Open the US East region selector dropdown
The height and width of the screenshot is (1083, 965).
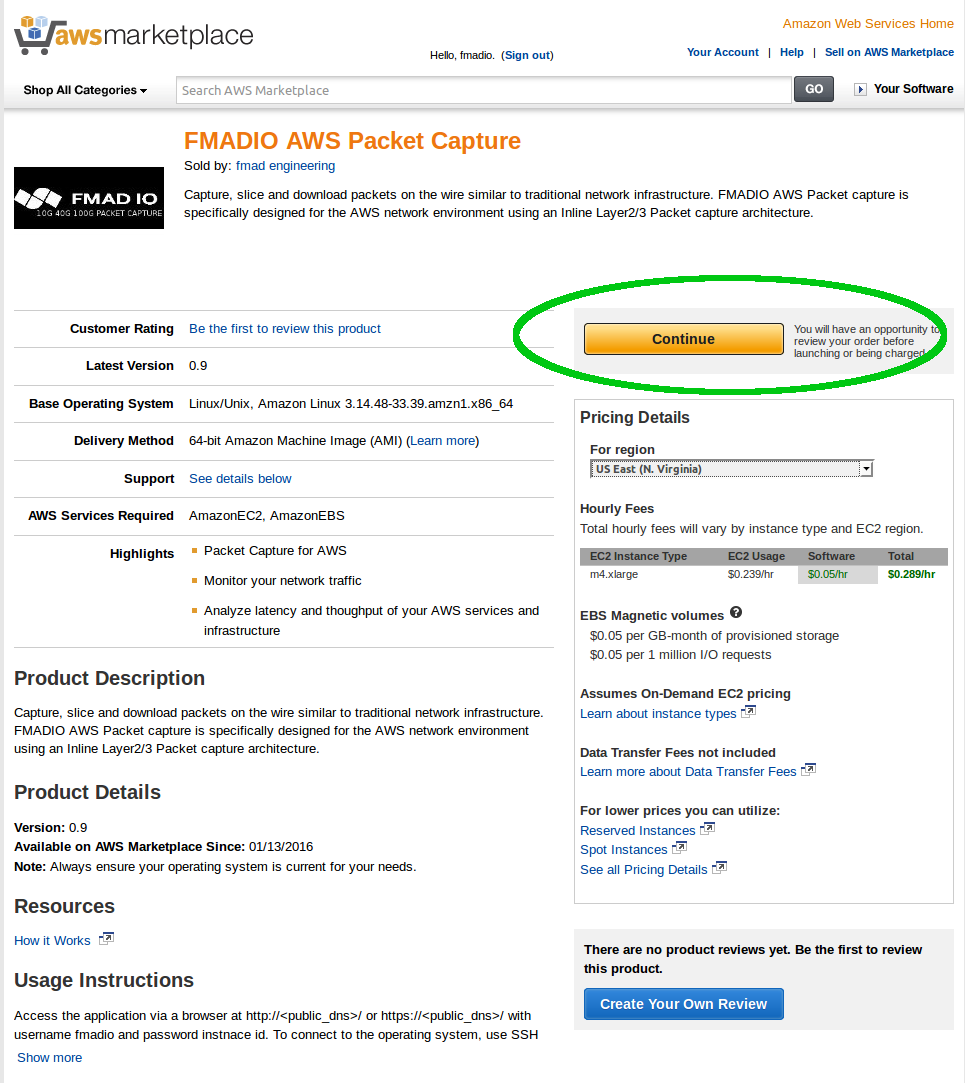866,468
